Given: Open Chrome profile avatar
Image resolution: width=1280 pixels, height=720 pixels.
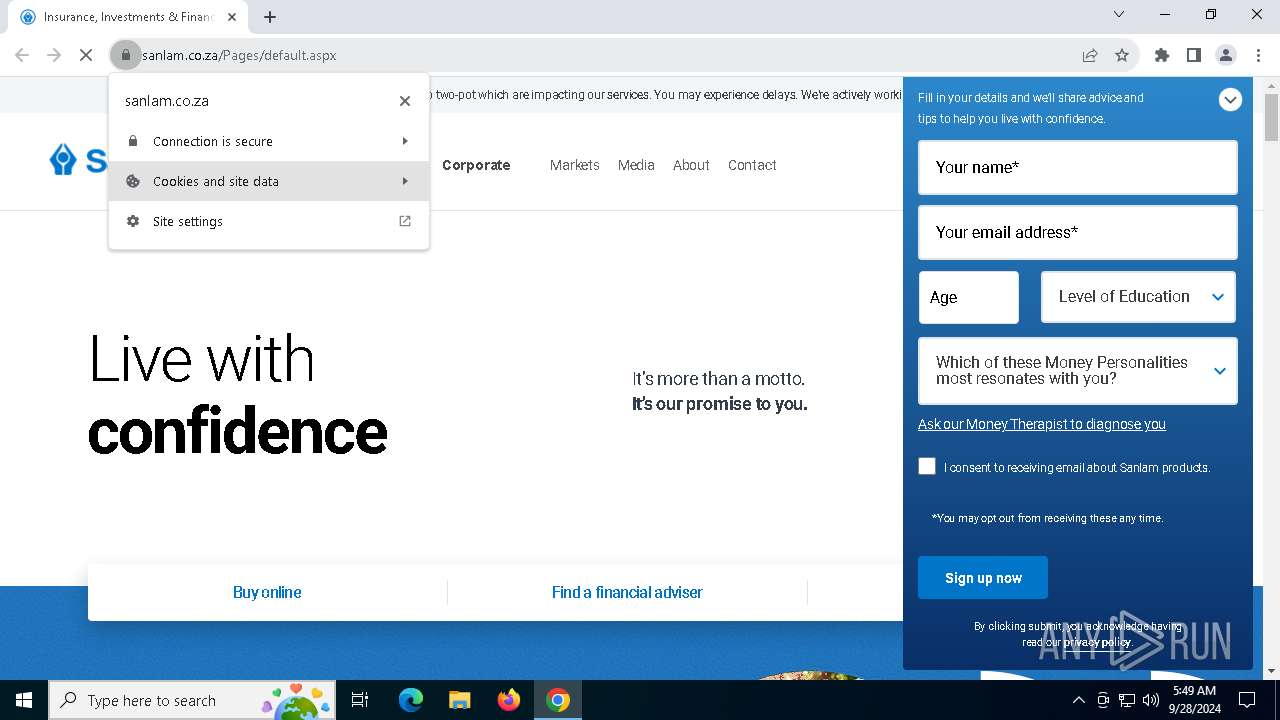Looking at the screenshot, I should pos(1226,55).
